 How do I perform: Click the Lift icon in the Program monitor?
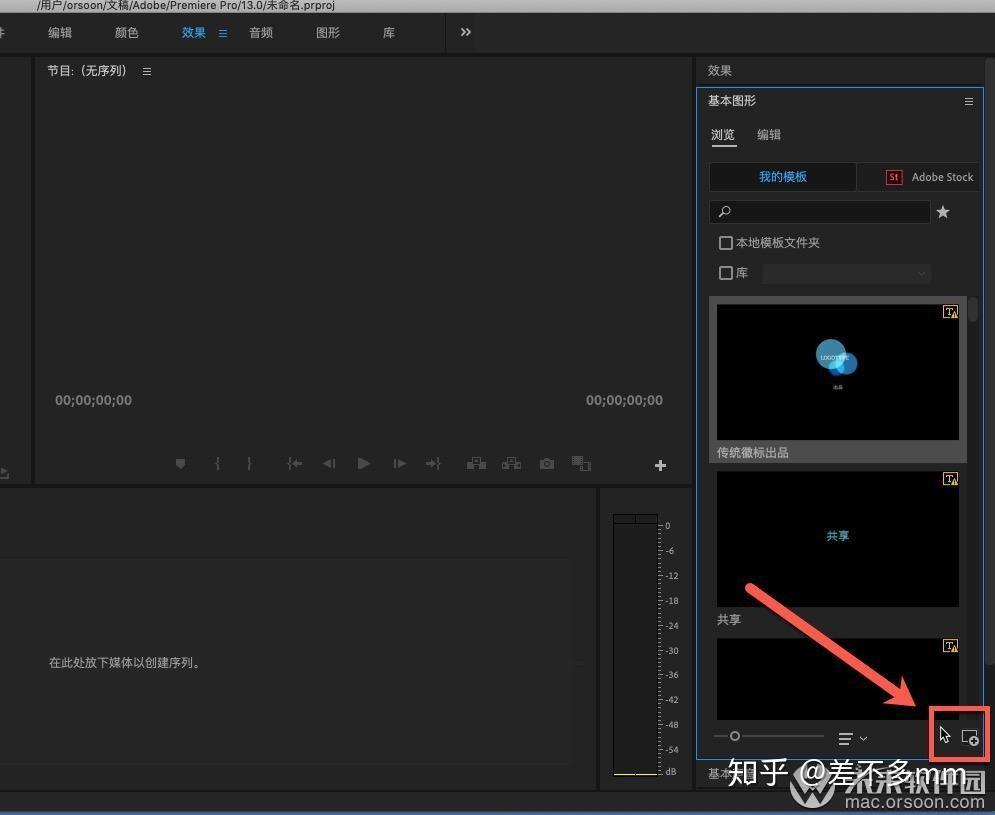476,463
